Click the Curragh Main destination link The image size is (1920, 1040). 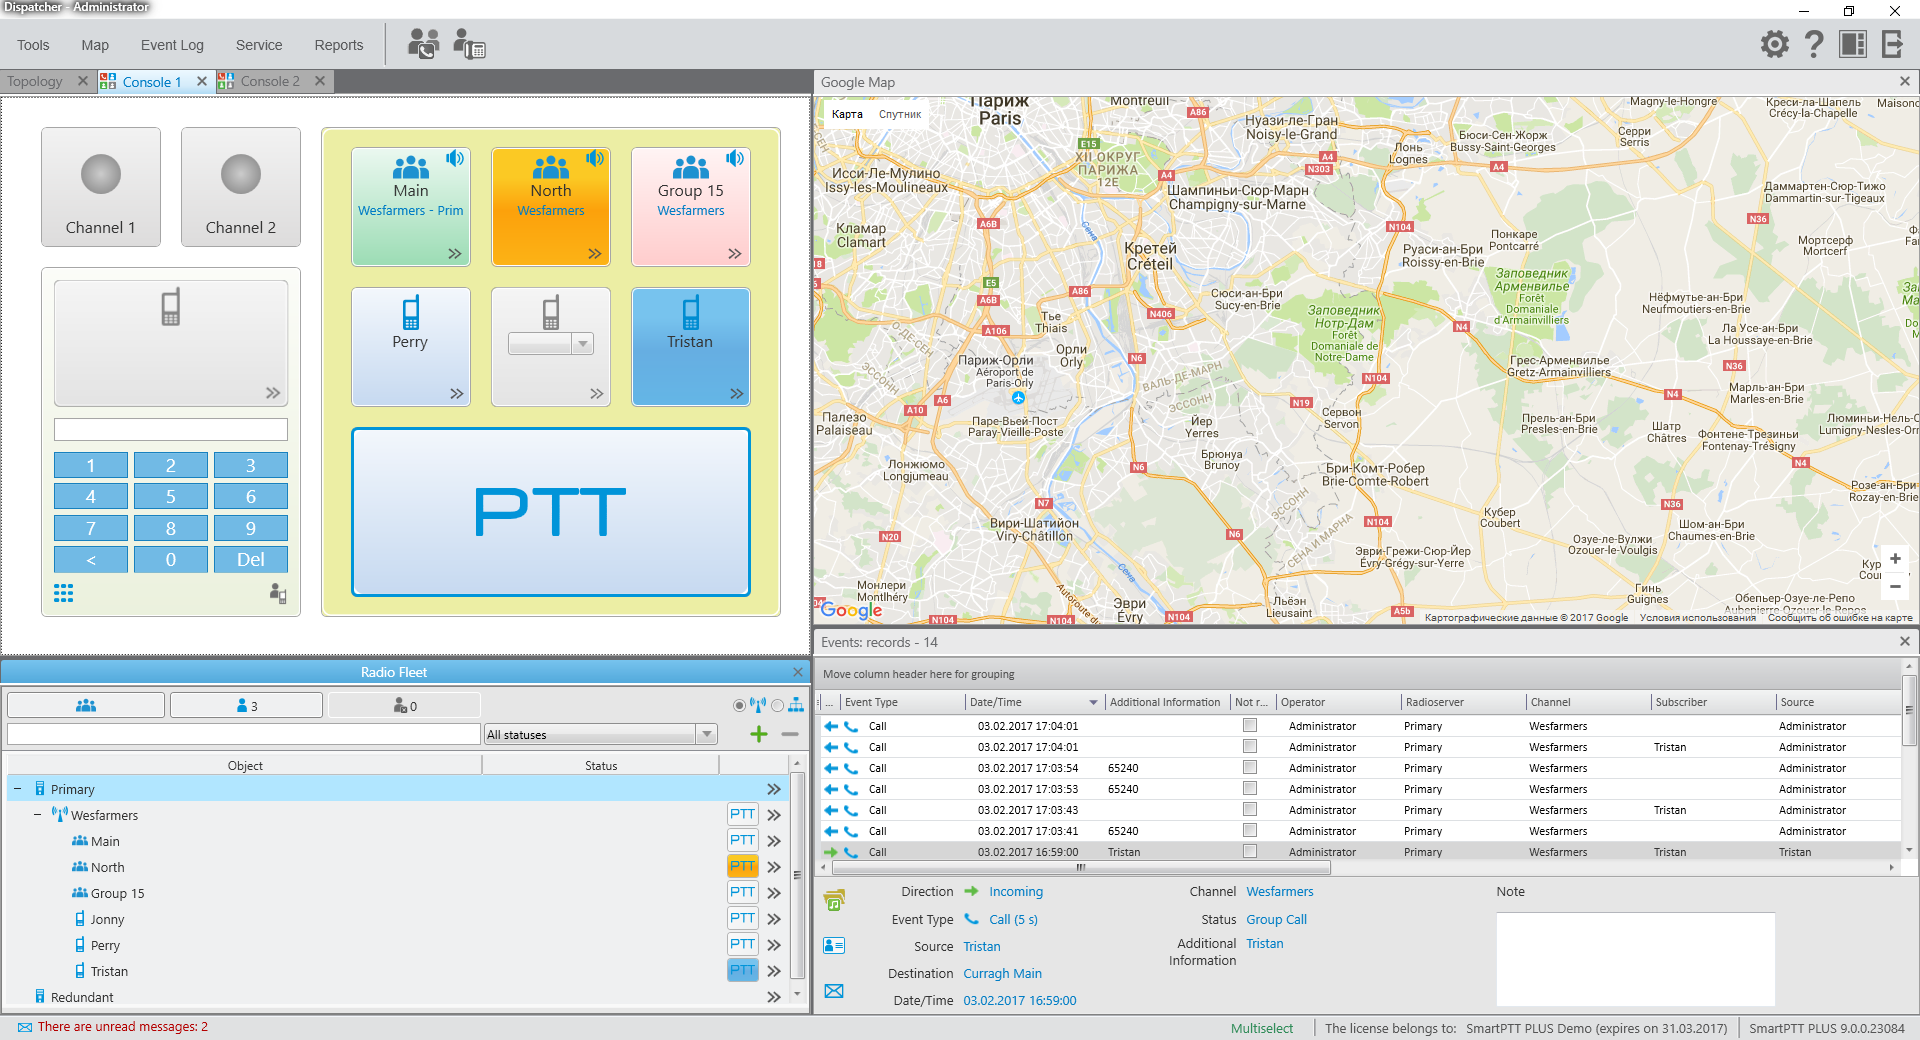[1002, 974]
